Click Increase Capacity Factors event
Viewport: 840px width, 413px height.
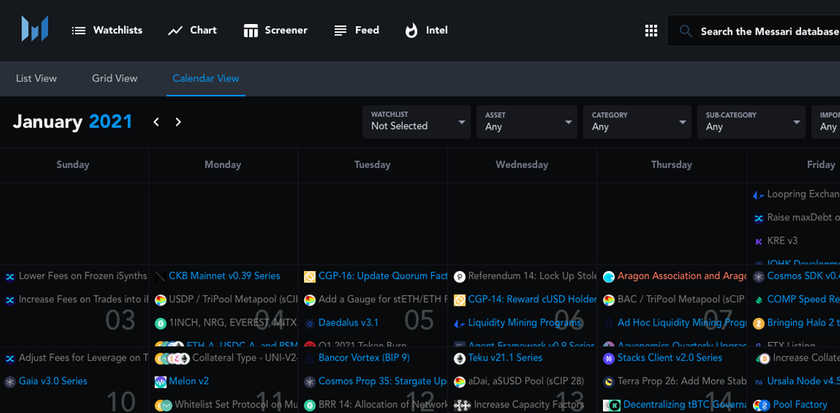(x=529, y=405)
